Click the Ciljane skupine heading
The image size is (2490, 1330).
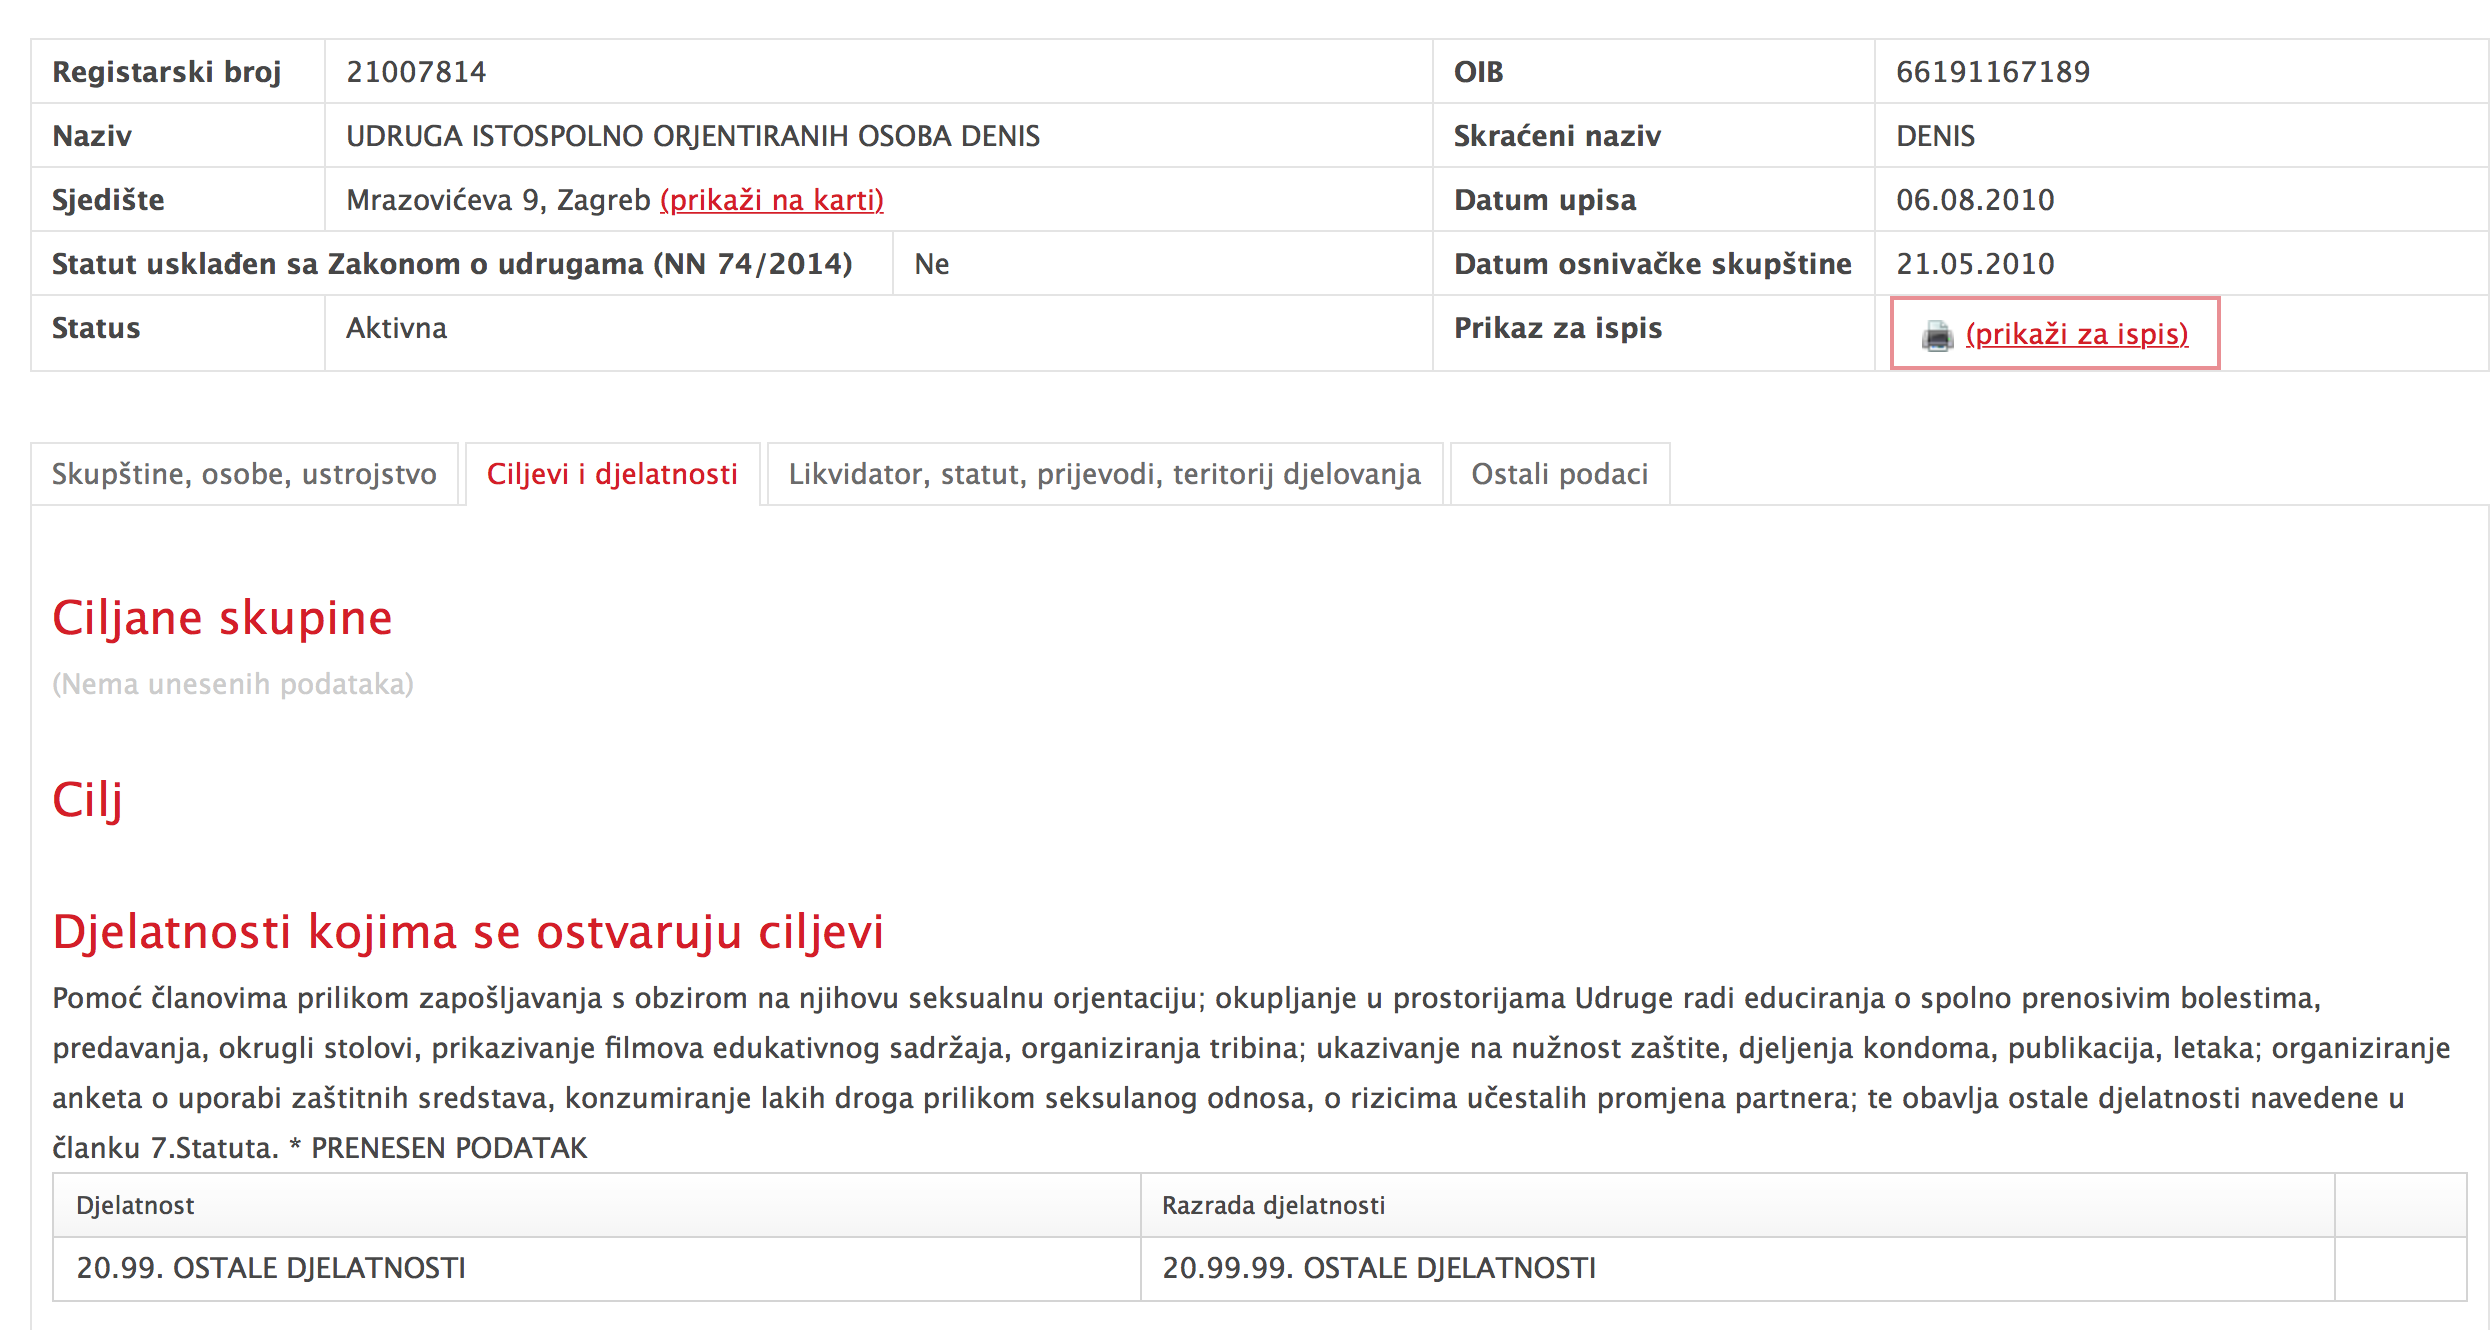(x=222, y=618)
